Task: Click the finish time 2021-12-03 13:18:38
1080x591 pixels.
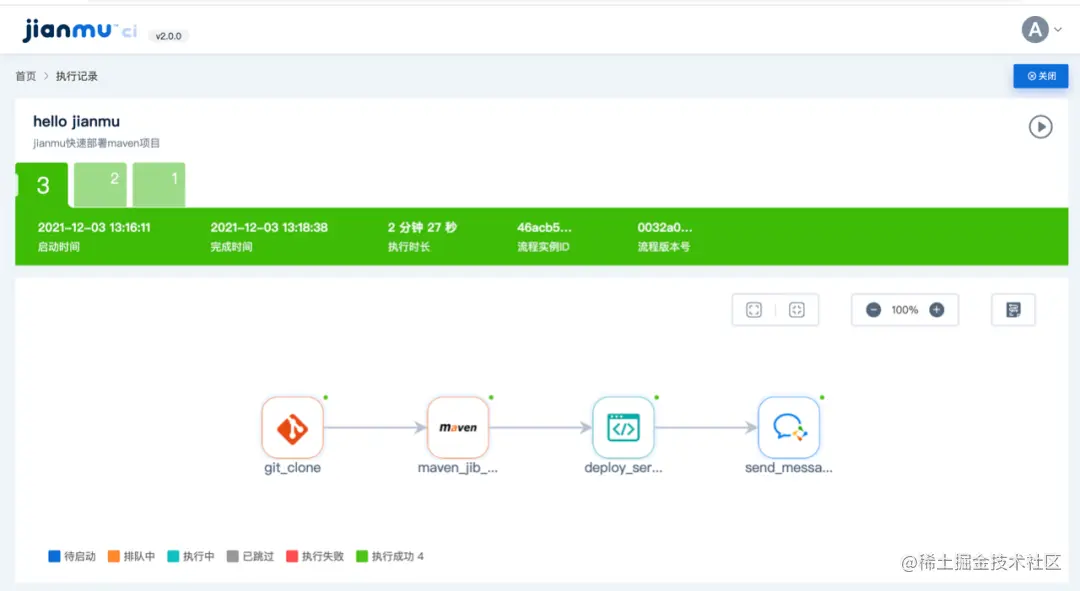Action: click(269, 227)
